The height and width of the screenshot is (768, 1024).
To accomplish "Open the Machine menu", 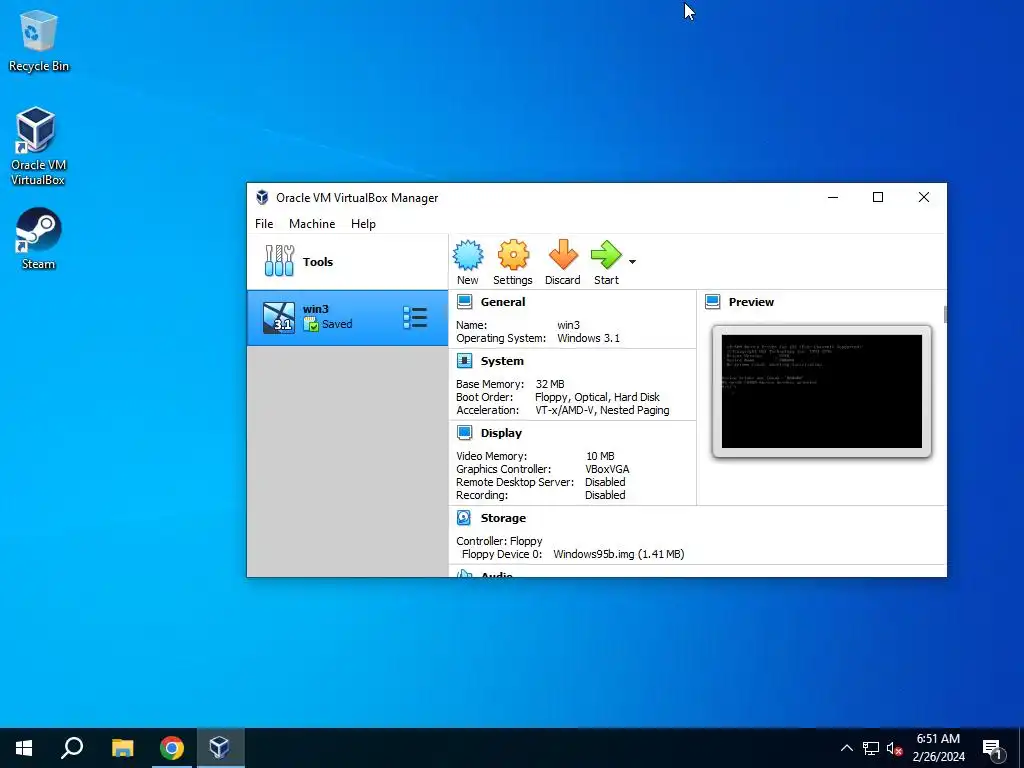I will (x=312, y=223).
